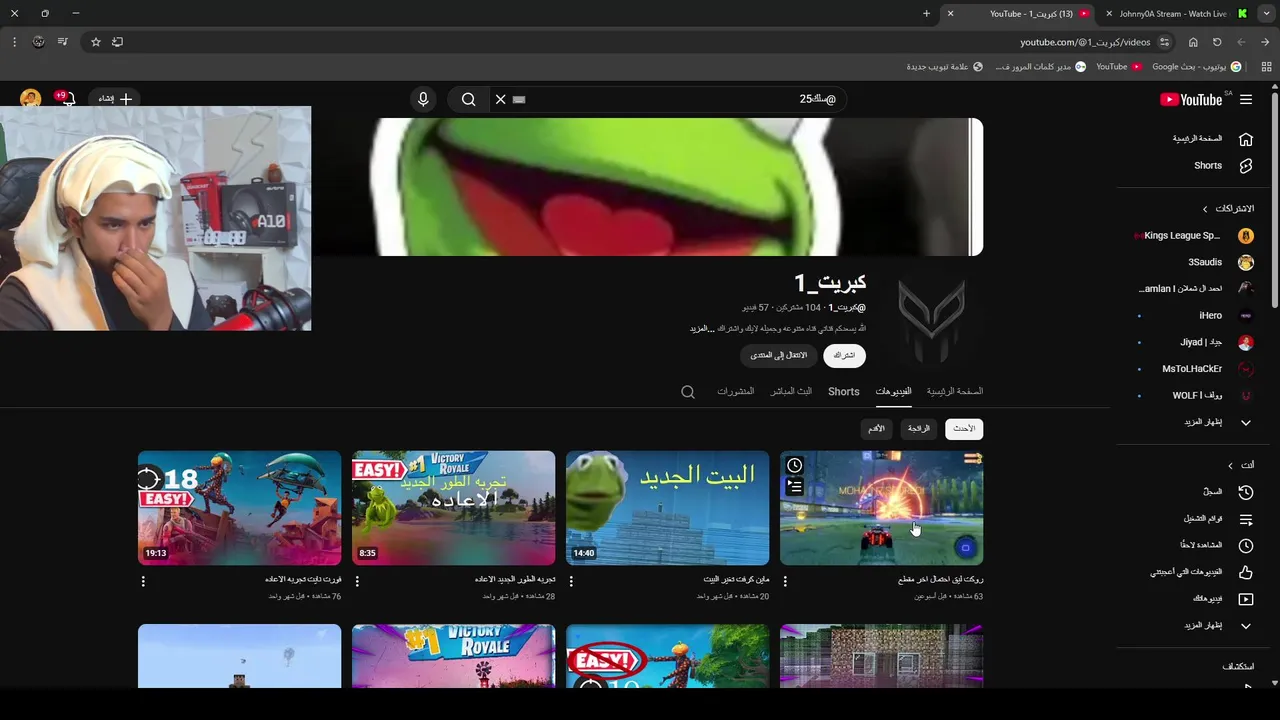
Task: Open the YouTube bookmark in bookmarks bar
Action: coord(1119,67)
